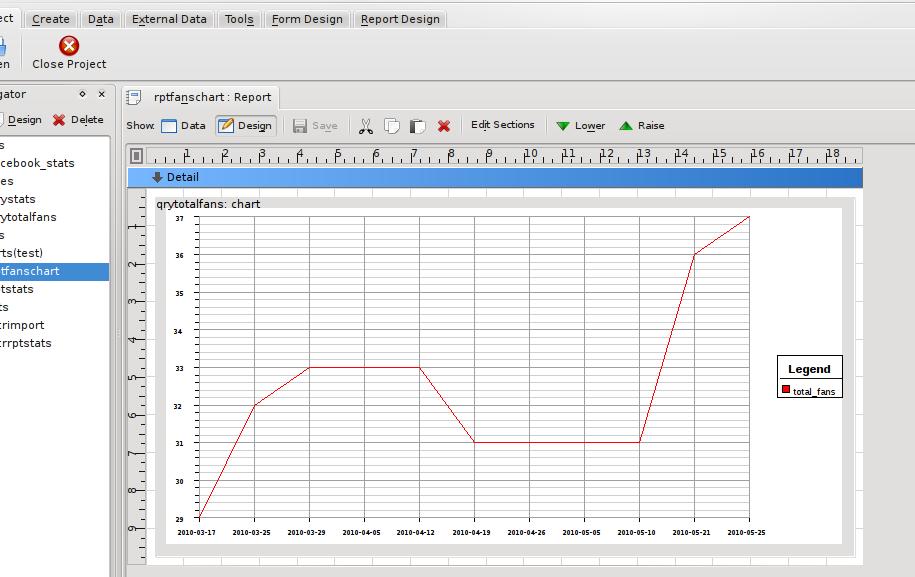This screenshot has height=577, width=915.
Task: Select the Form Design tab
Action: [x=307, y=19]
